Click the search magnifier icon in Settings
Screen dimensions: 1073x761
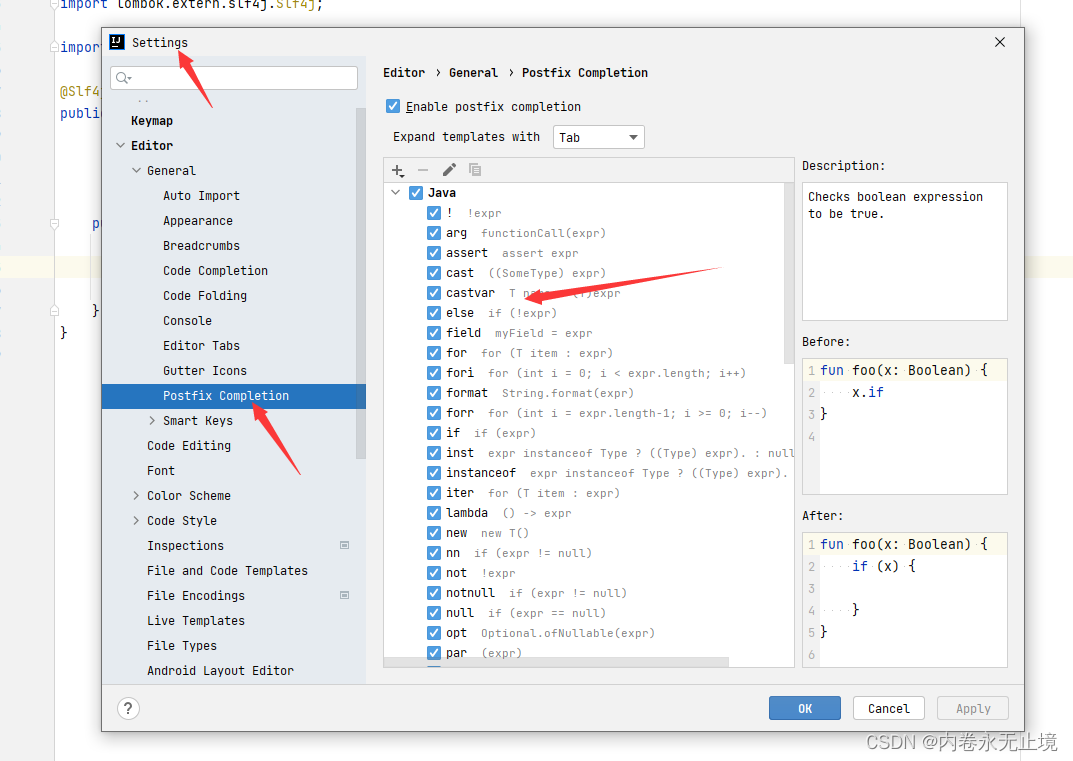122,78
